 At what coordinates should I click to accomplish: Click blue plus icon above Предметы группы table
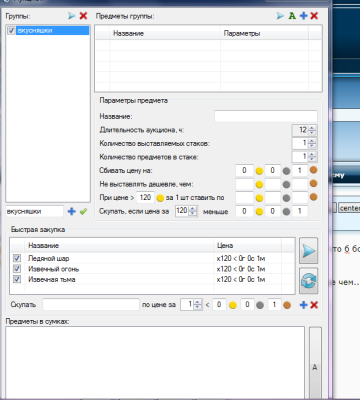tap(303, 16)
